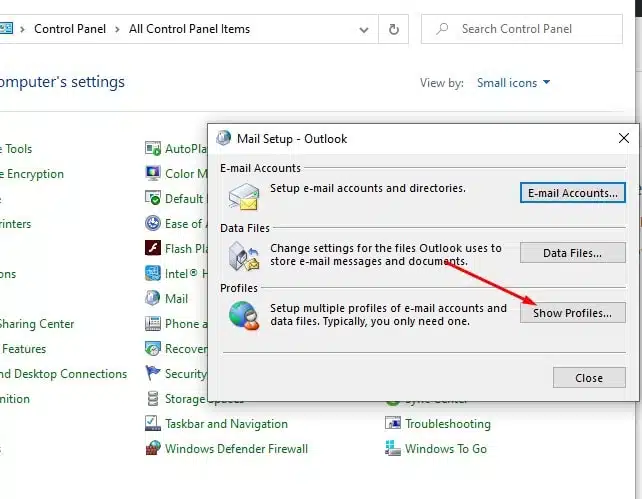Open the AutoPlay icon in Control Panel
Image resolution: width=642 pixels, height=499 pixels.
tap(153, 149)
